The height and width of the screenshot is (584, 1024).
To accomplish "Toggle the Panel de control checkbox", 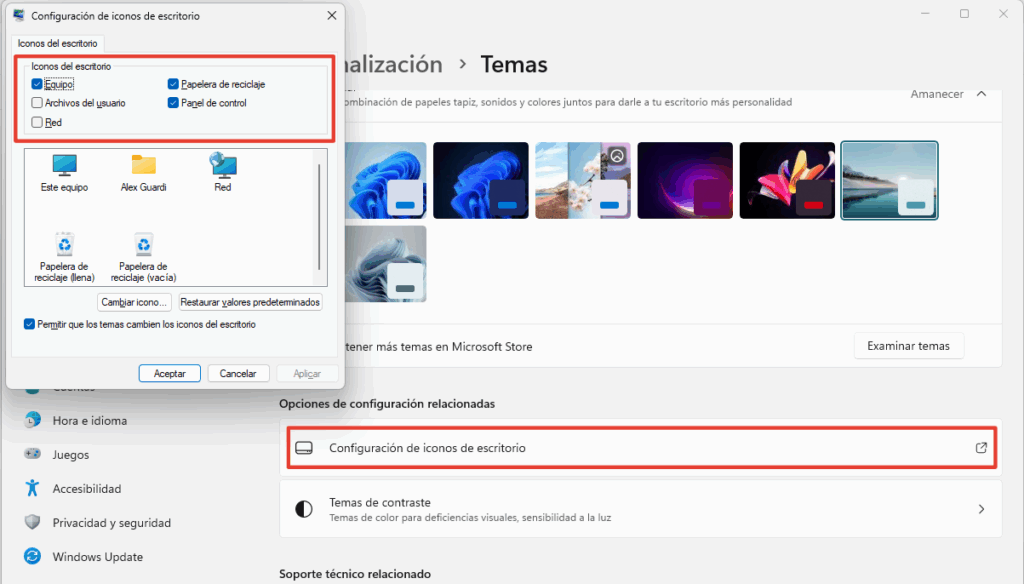I will coord(174,103).
